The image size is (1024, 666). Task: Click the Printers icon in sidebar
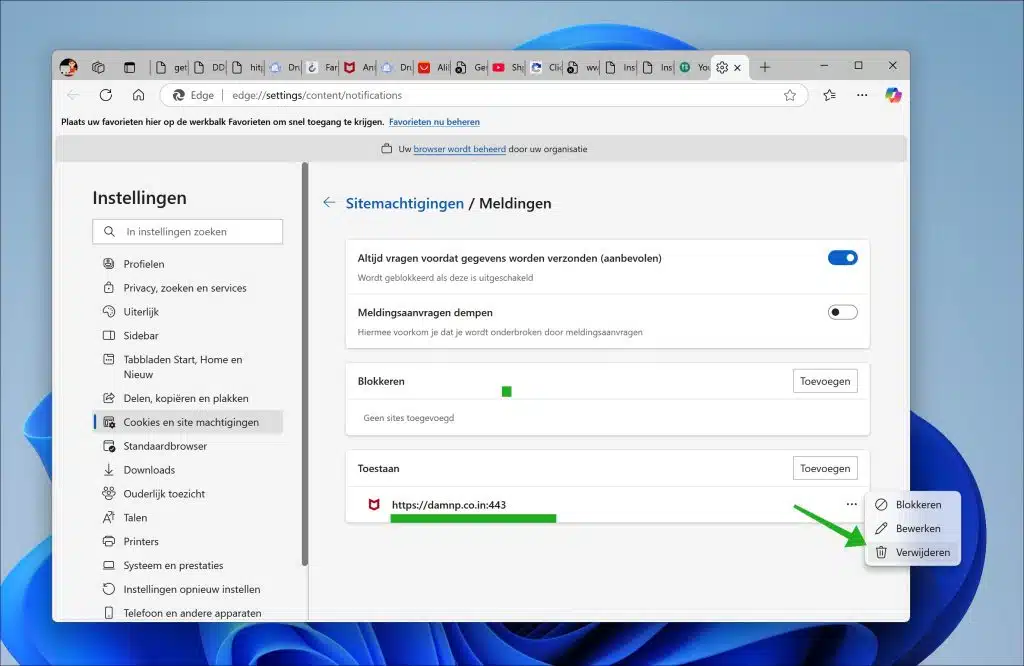point(109,541)
